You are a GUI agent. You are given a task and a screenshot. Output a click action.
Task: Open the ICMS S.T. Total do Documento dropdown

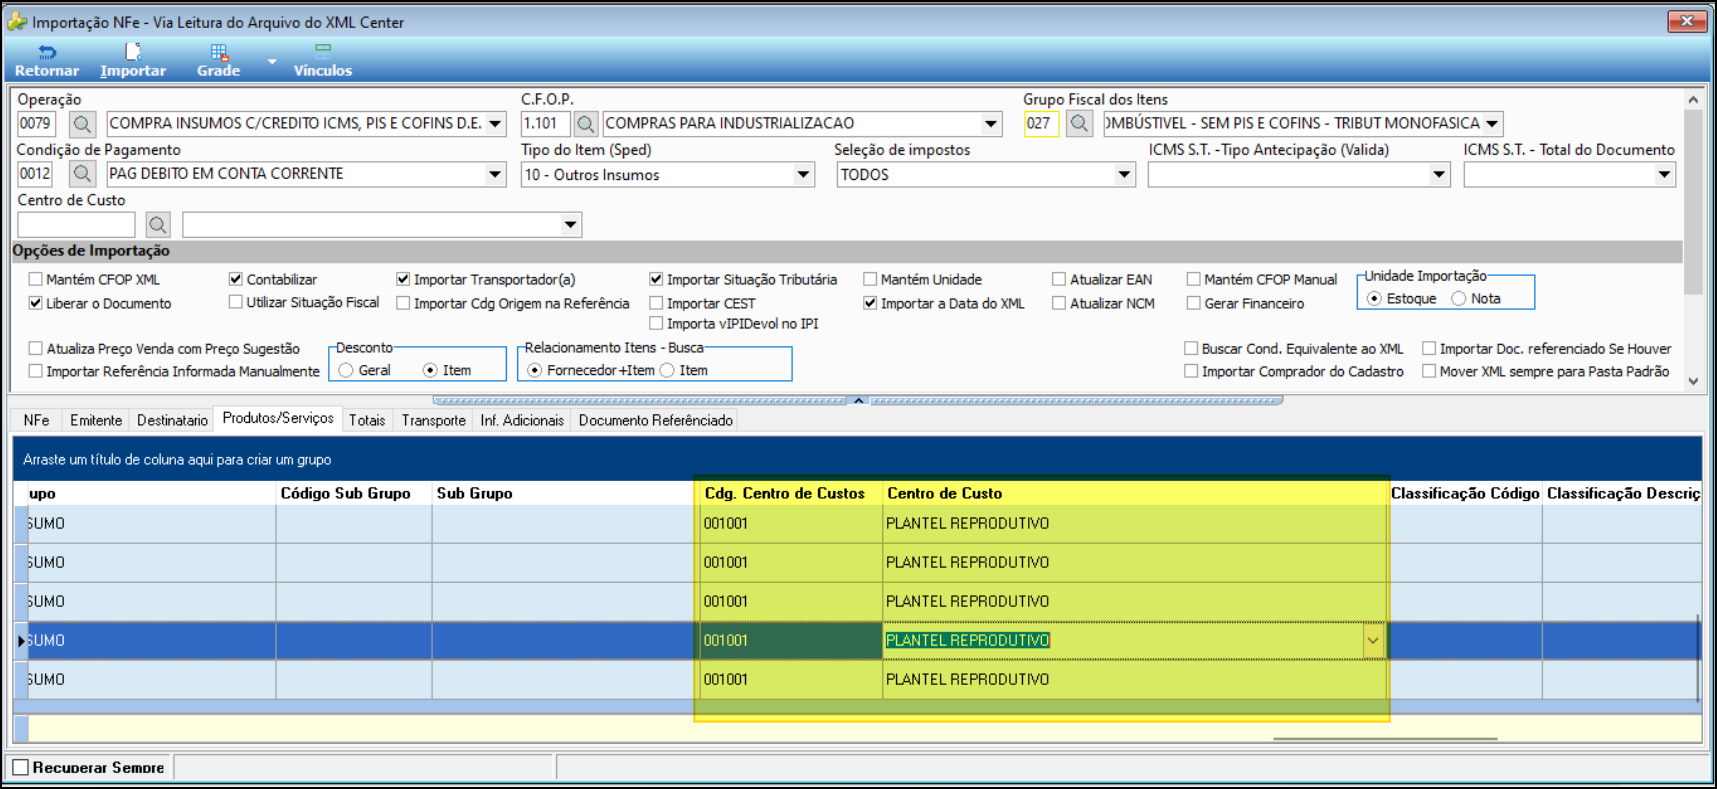click(x=1663, y=175)
